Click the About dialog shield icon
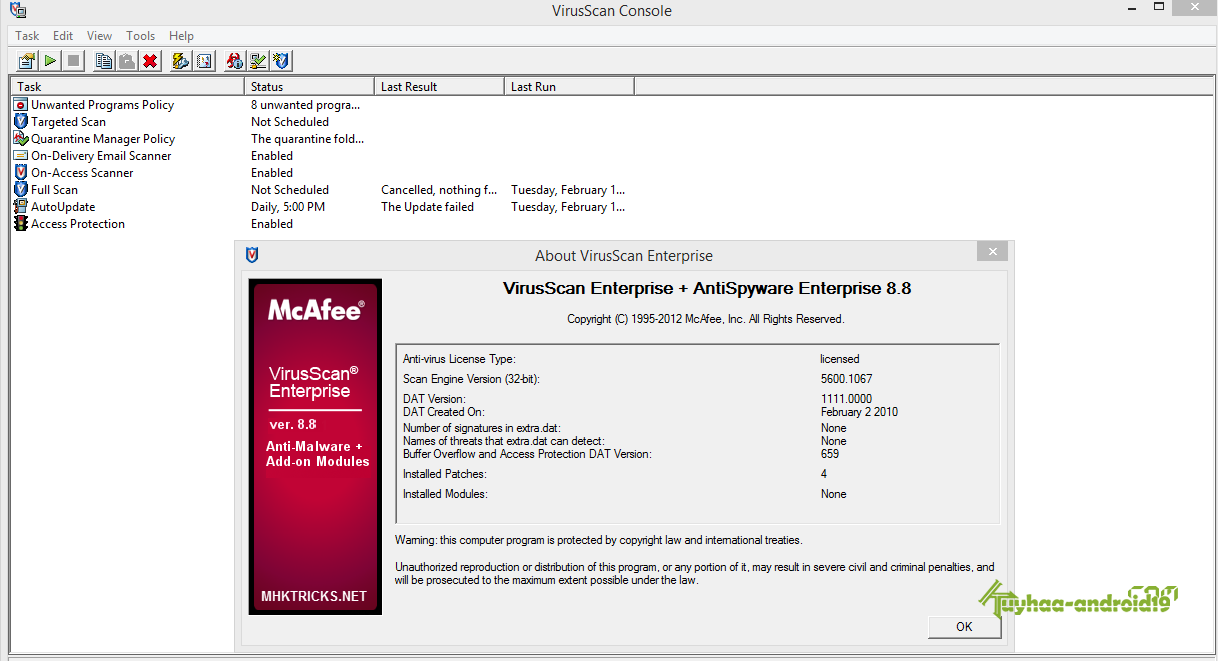This screenshot has width=1218, height=661. (x=252, y=255)
